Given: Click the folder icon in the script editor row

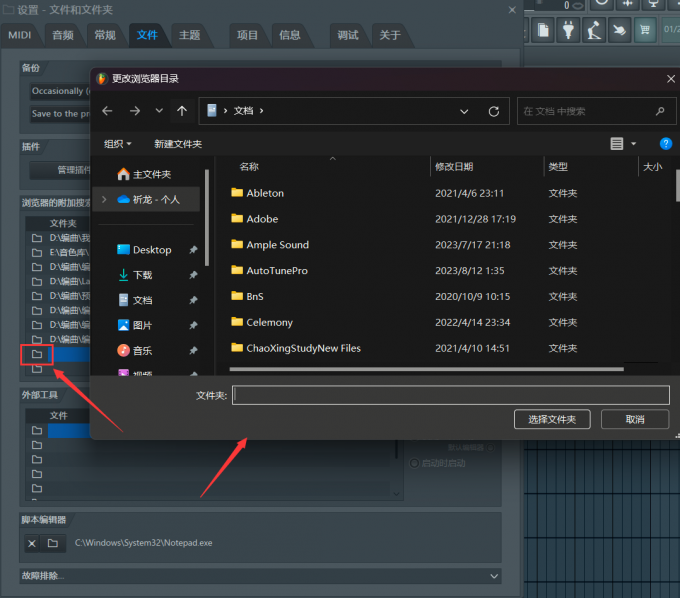Looking at the screenshot, I should click(53, 543).
